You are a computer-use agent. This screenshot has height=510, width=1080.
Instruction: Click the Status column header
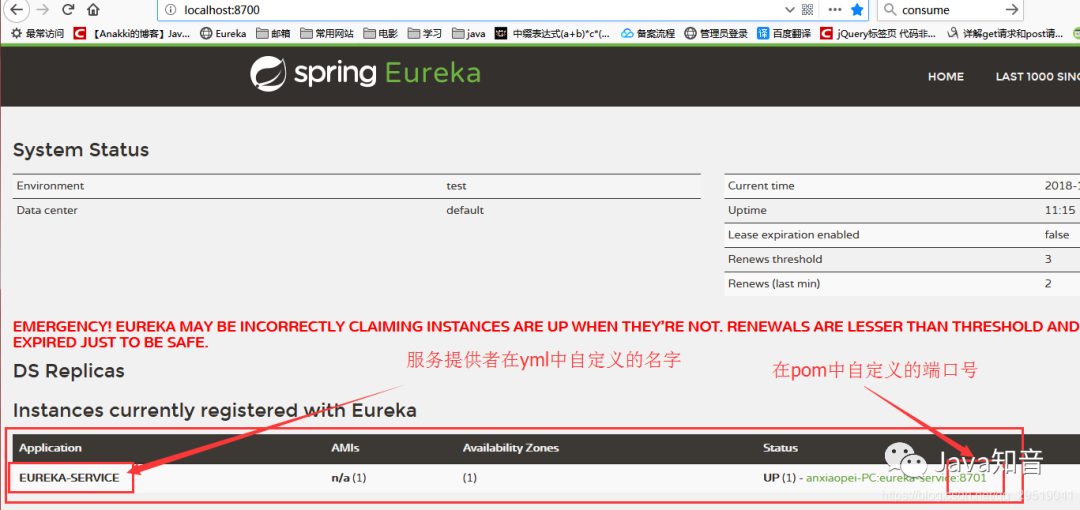tap(780, 448)
